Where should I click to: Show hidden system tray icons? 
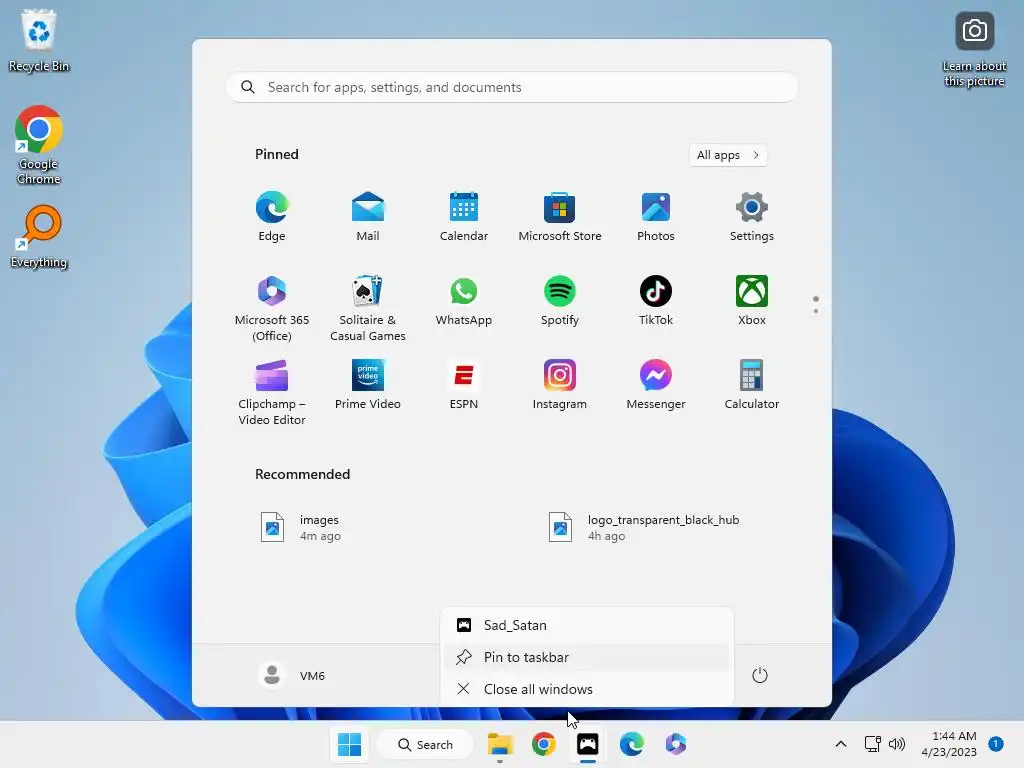click(841, 744)
